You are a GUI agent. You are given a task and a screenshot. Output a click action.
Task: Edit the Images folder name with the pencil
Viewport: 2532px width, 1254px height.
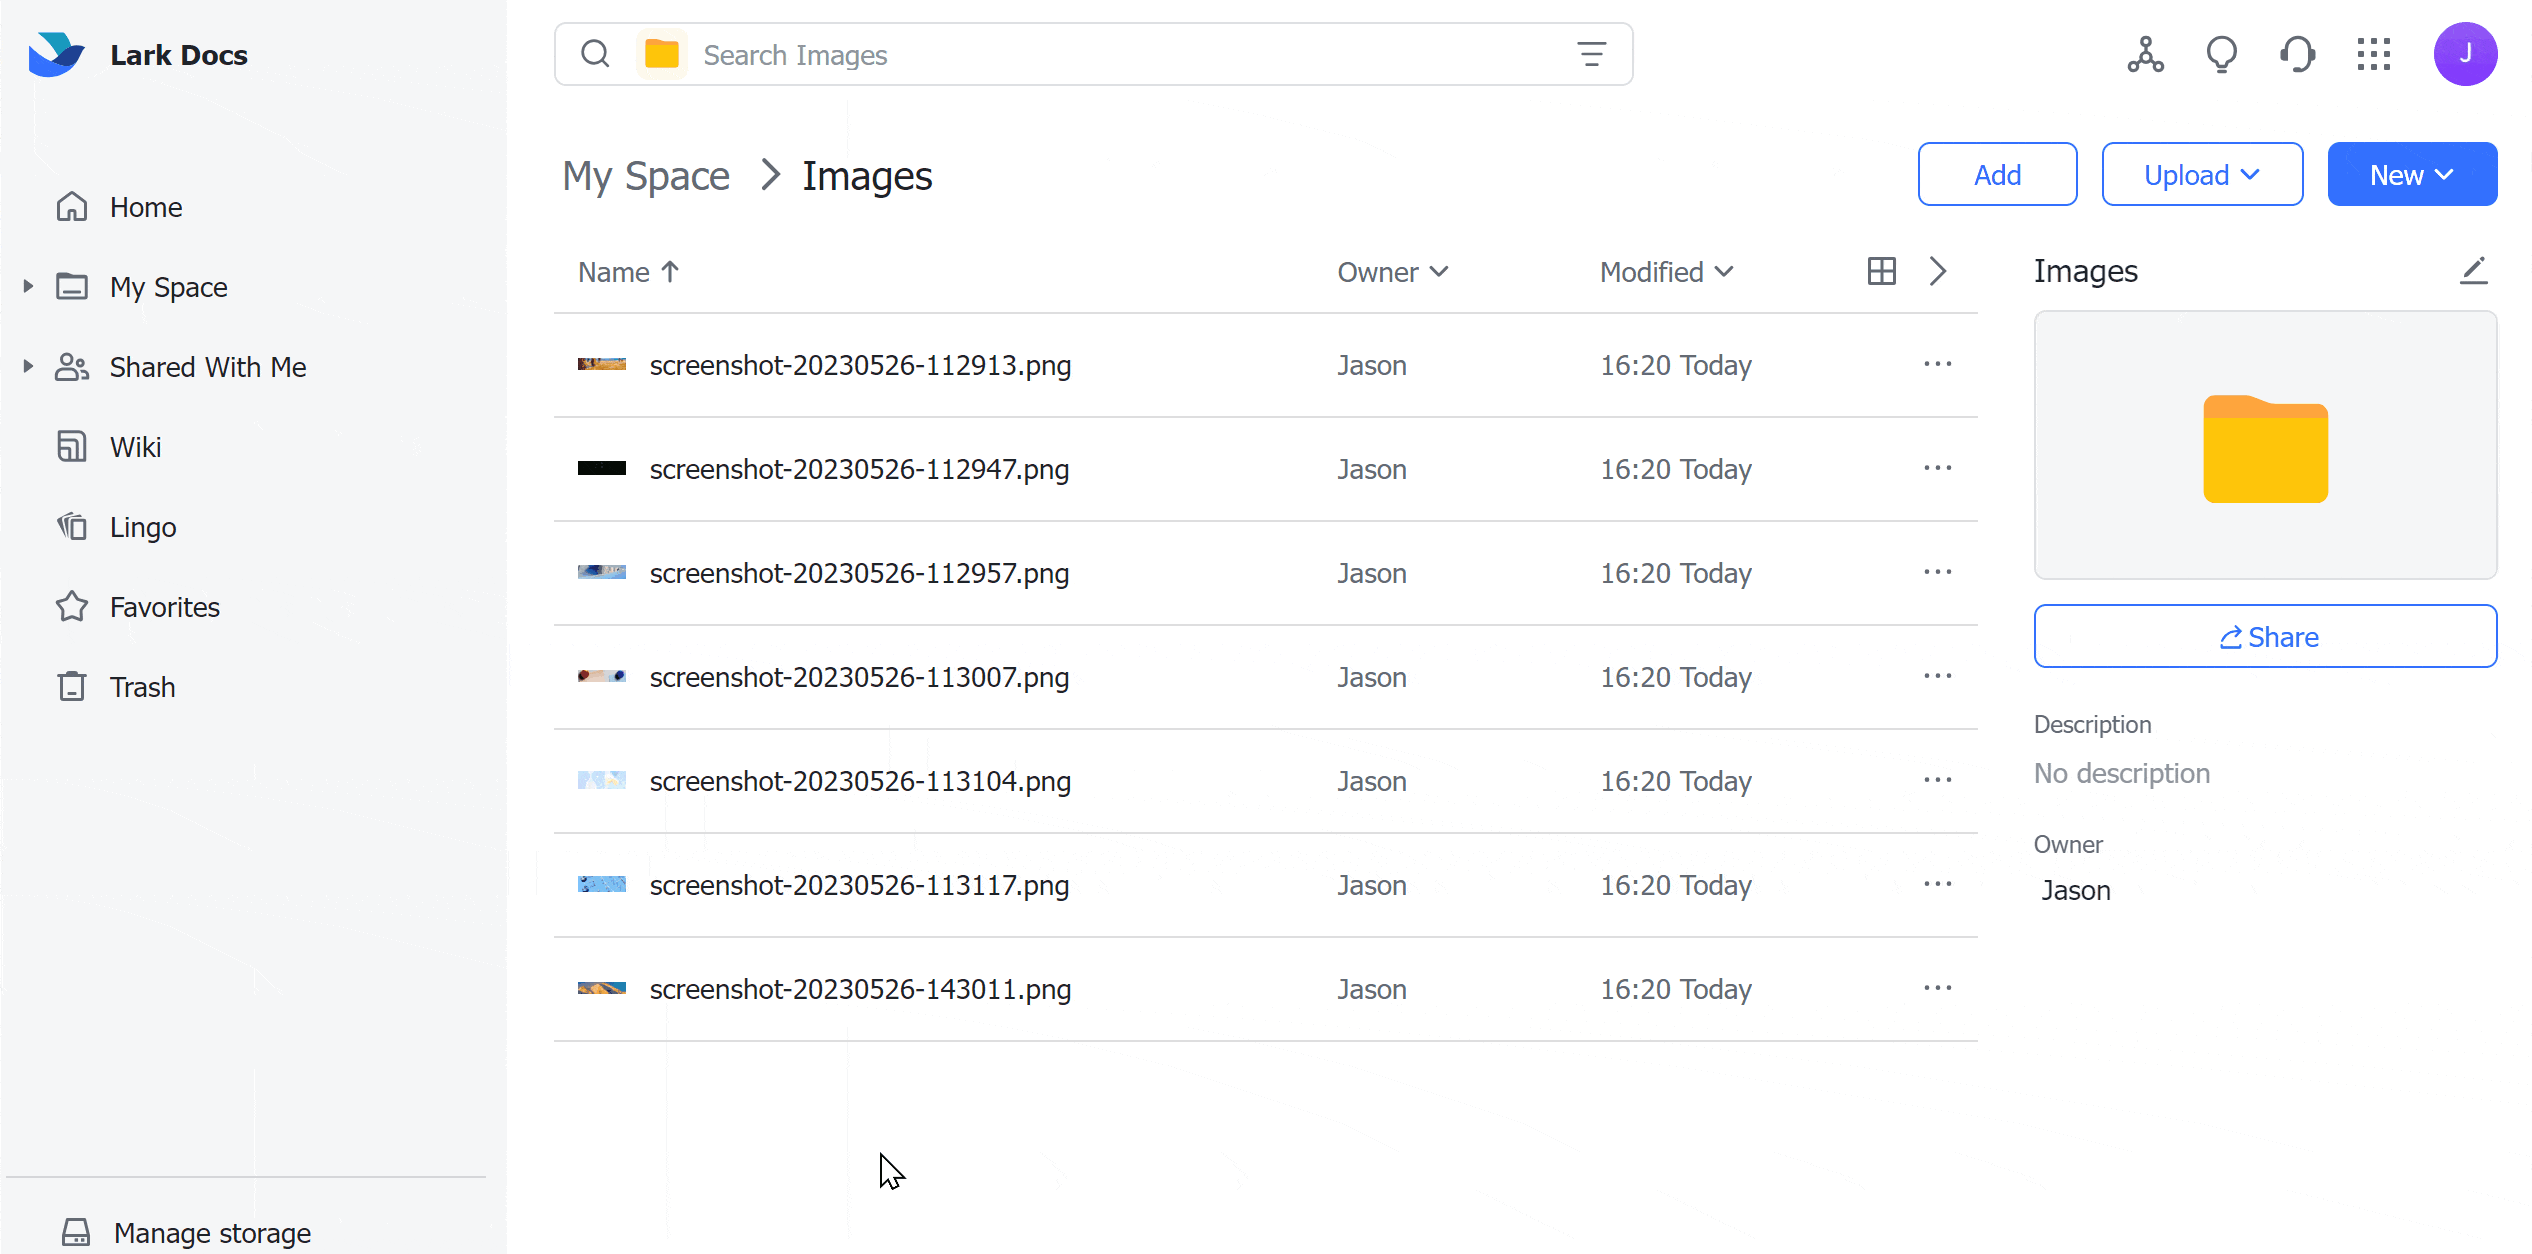point(2474,271)
